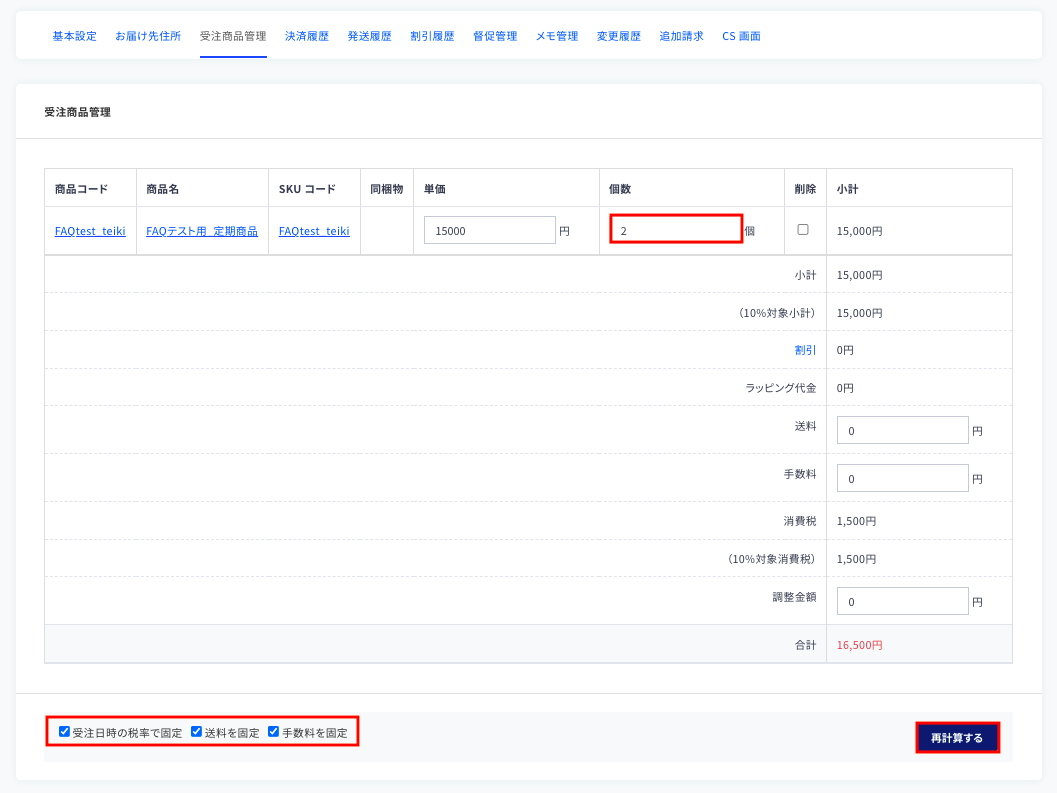Select the 受注商品管理 tab
The image size is (1057, 793).
[x=233, y=36]
